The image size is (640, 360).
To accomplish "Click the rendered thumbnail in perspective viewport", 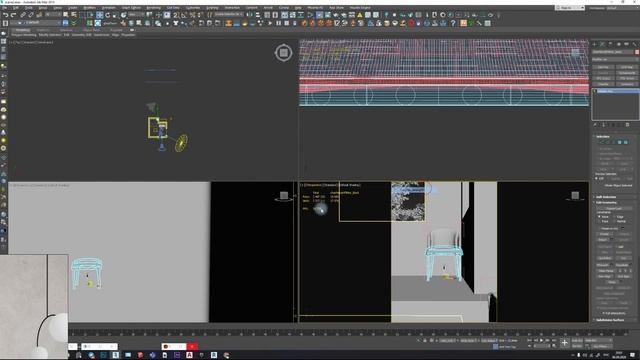I will click(x=408, y=202).
